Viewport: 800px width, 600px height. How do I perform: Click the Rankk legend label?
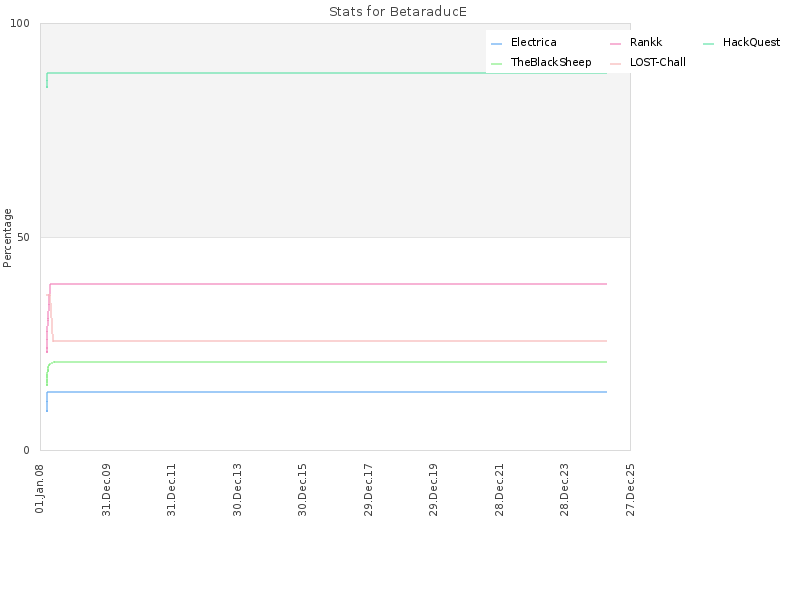click(646, 42)
